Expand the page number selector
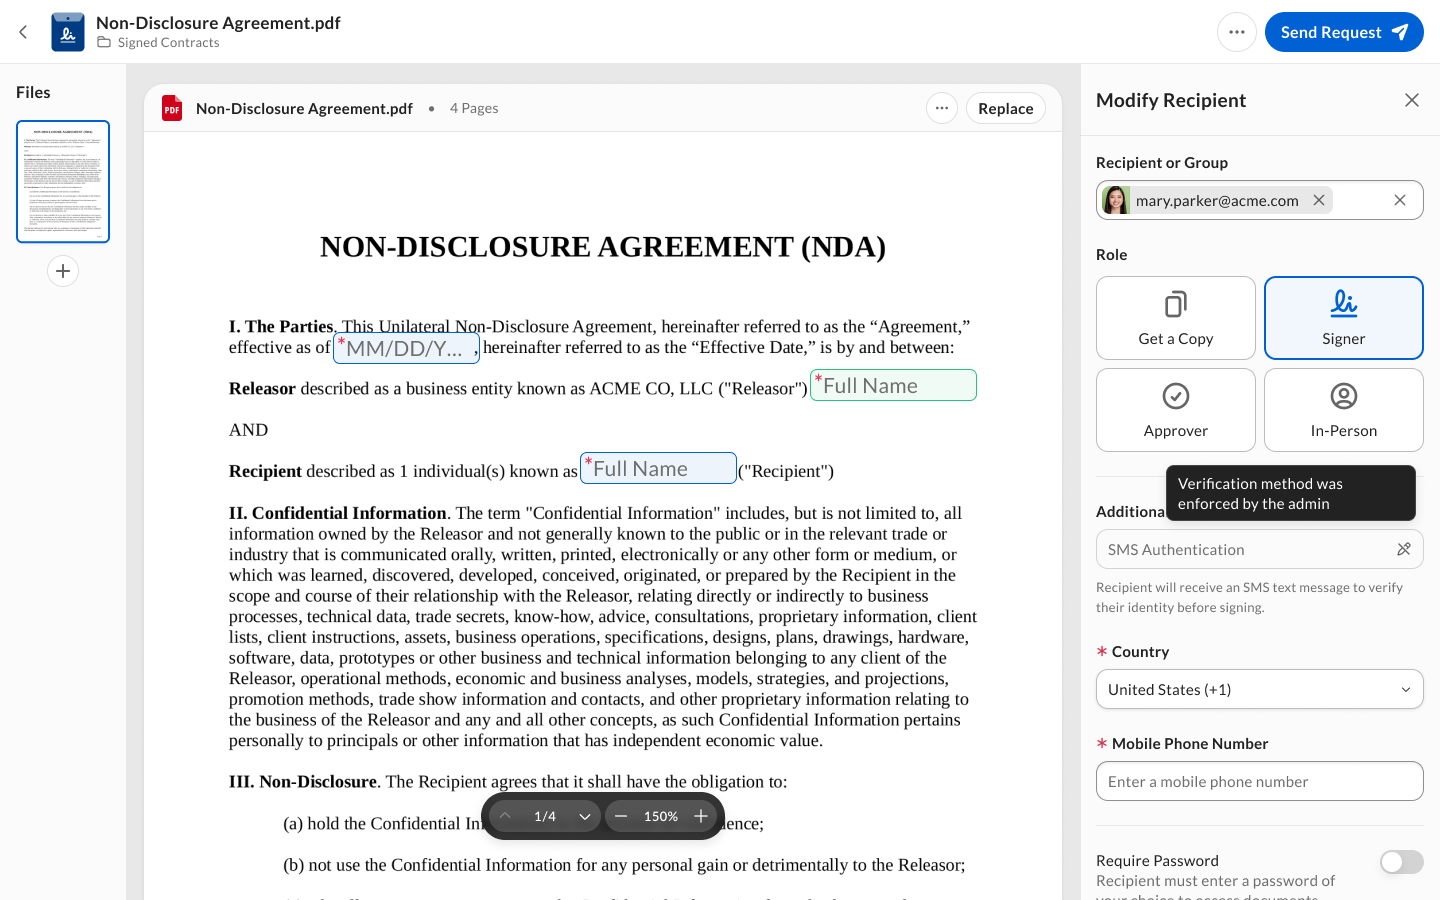 click(x=584, y=816)
